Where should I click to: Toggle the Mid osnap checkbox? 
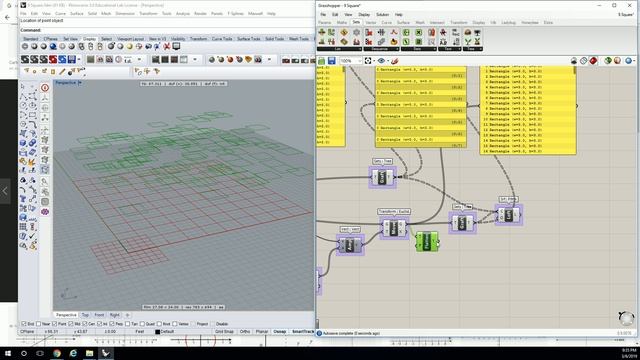pyautogui.click(x=71, y=324)
